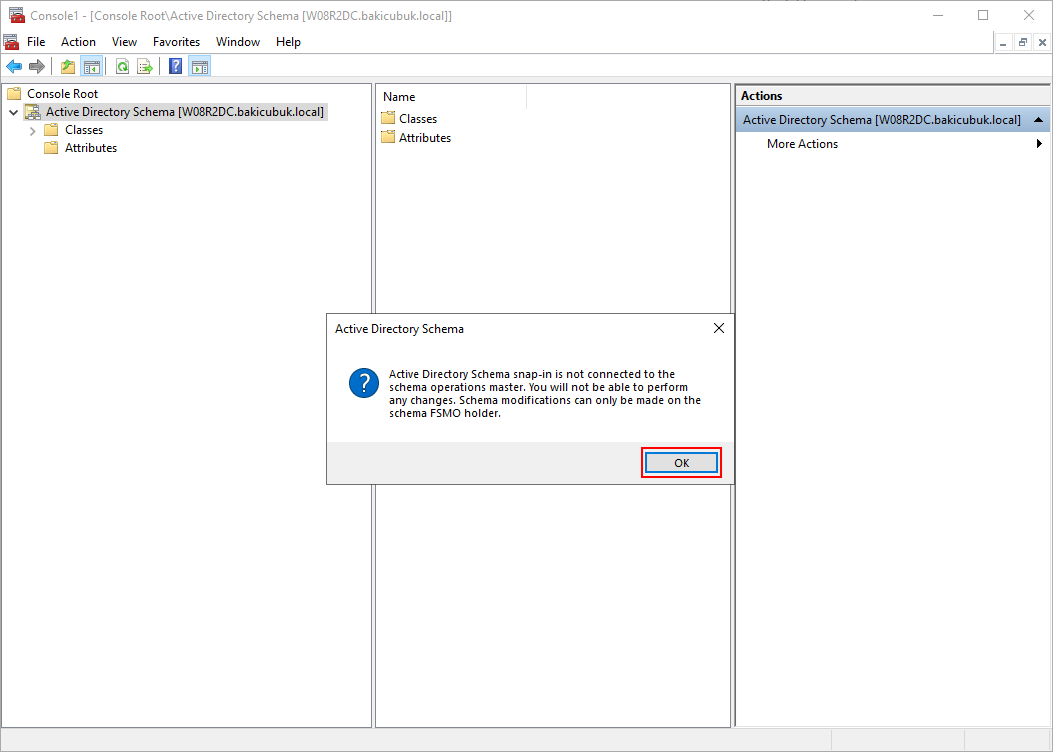Click the Help question mark toolbar icon
Viewport: 1053px width, 752px height.
[x=176, y=66]
